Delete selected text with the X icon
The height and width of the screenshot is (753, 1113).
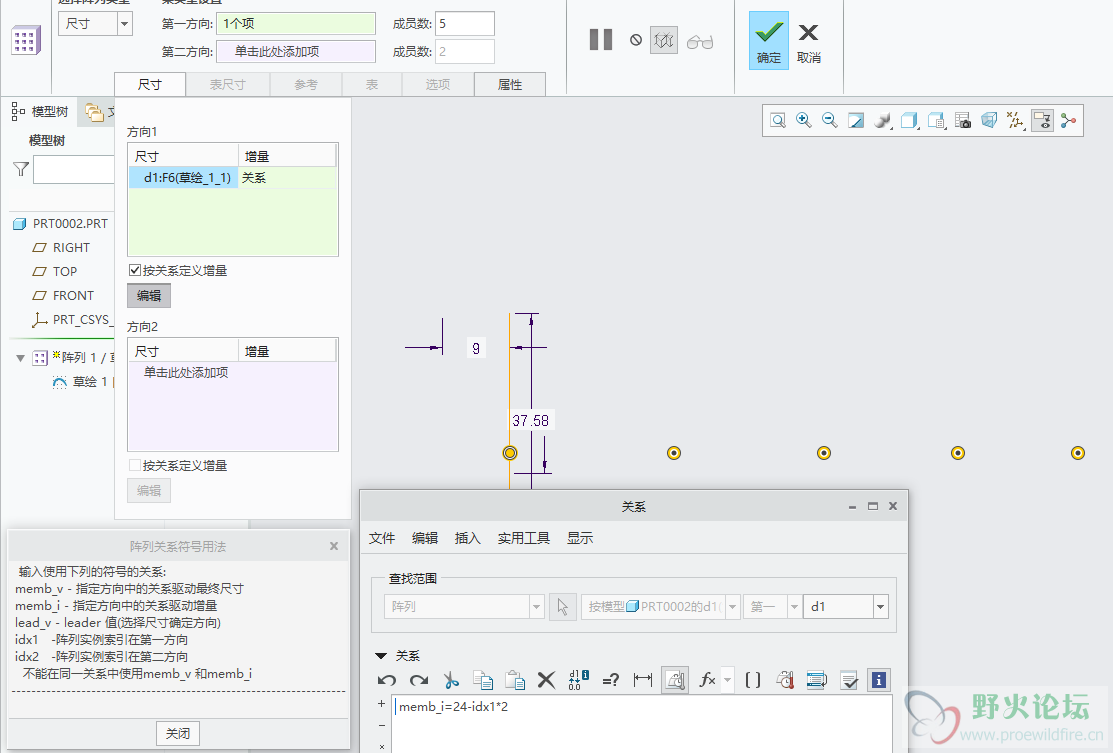click(546, 680)
